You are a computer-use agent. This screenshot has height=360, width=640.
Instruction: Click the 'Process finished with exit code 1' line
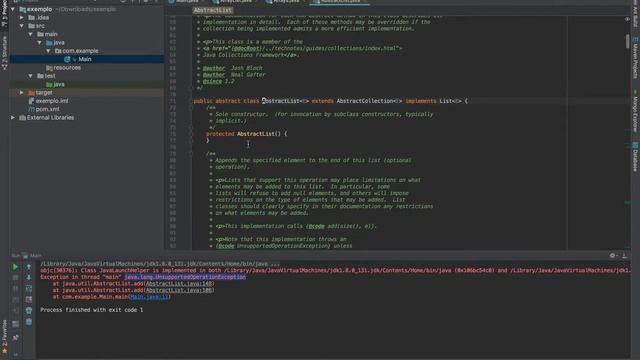(x=91, y=310)
